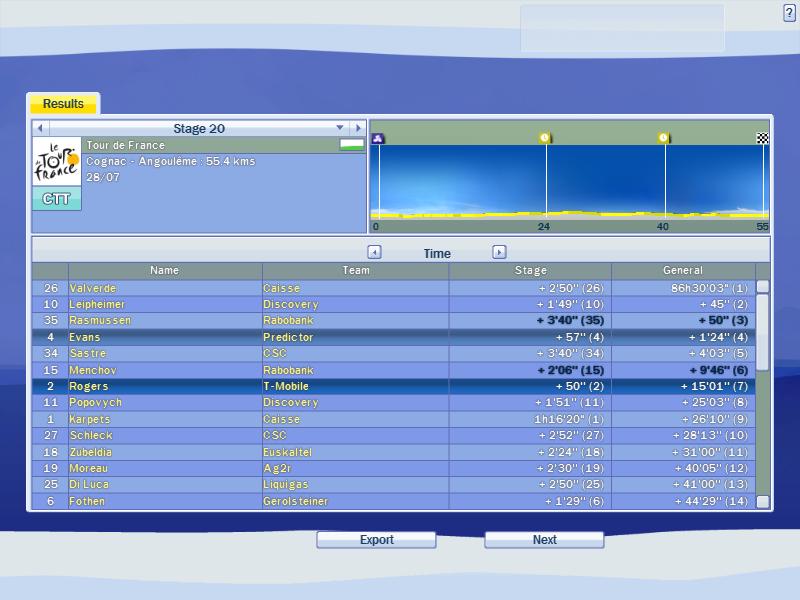Viewport: 800px width, 600px height.
Task: Select the Results tab
Action: (63, 104)
